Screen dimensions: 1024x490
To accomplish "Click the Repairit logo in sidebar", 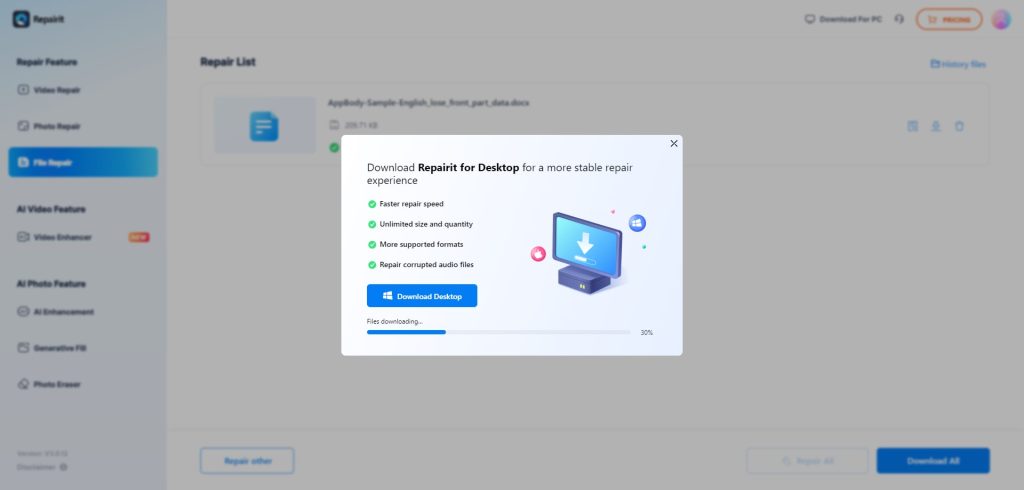I will [38, 19].
